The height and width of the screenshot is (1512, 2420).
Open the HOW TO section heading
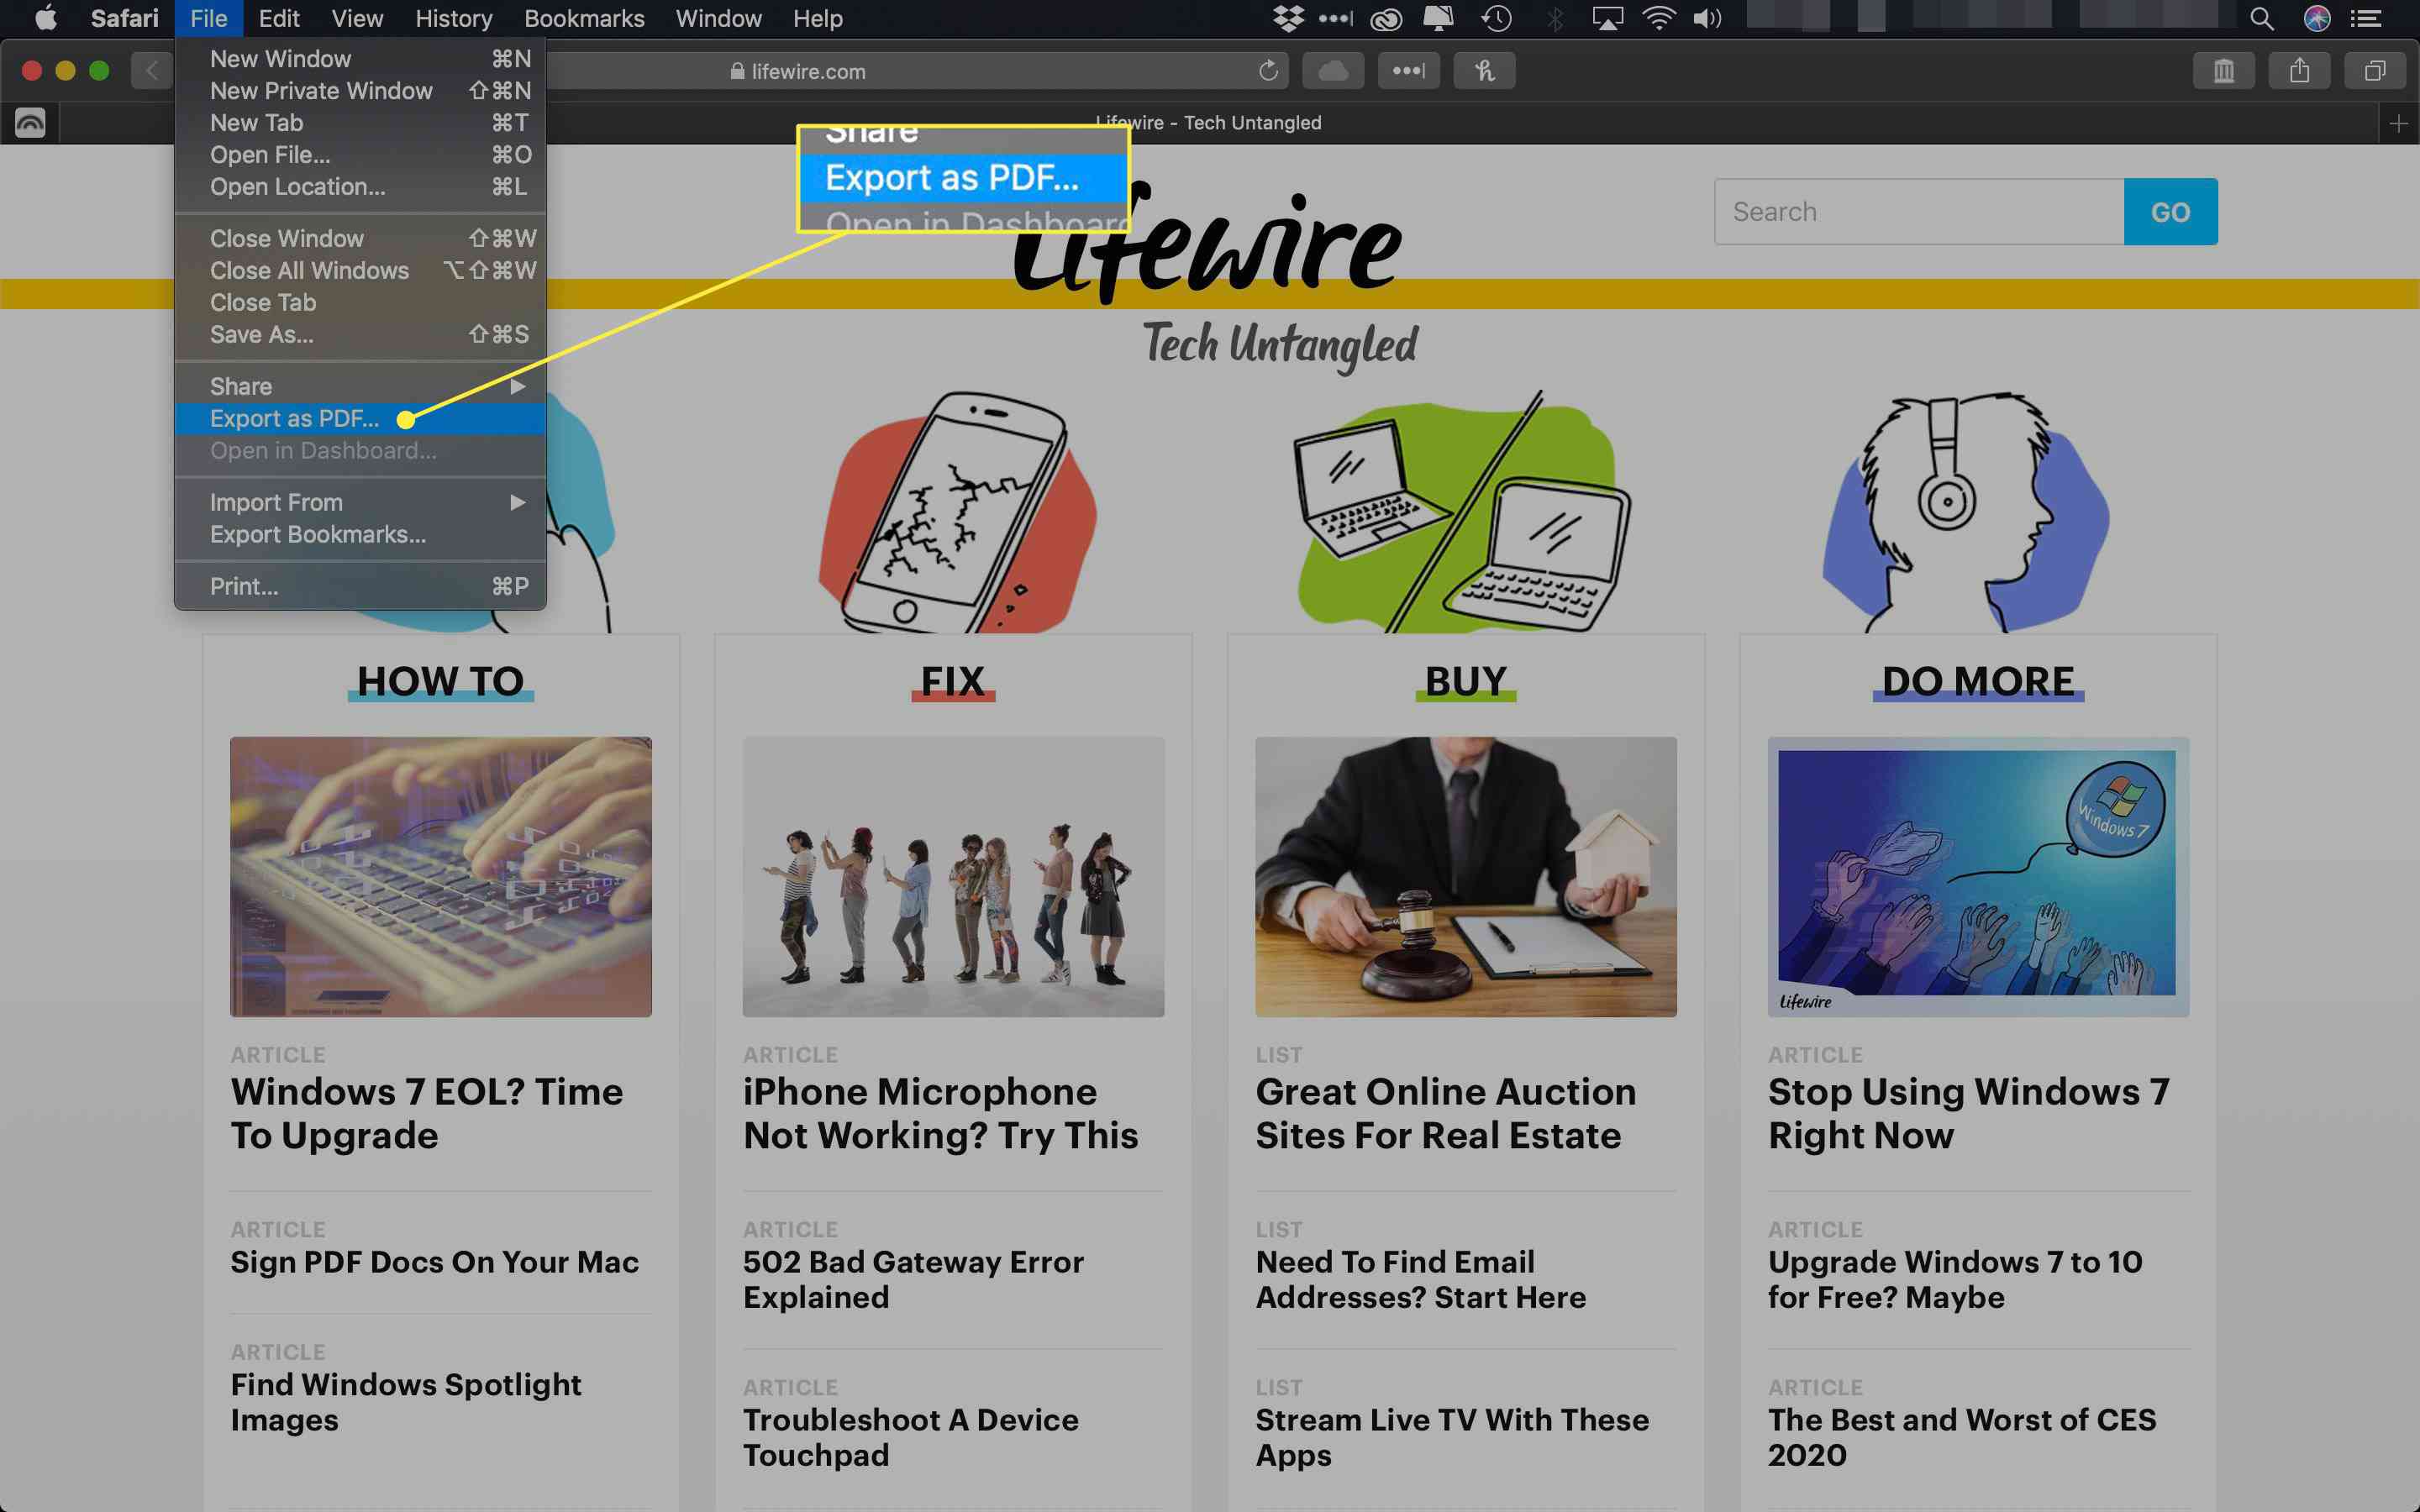pos(440,681)
